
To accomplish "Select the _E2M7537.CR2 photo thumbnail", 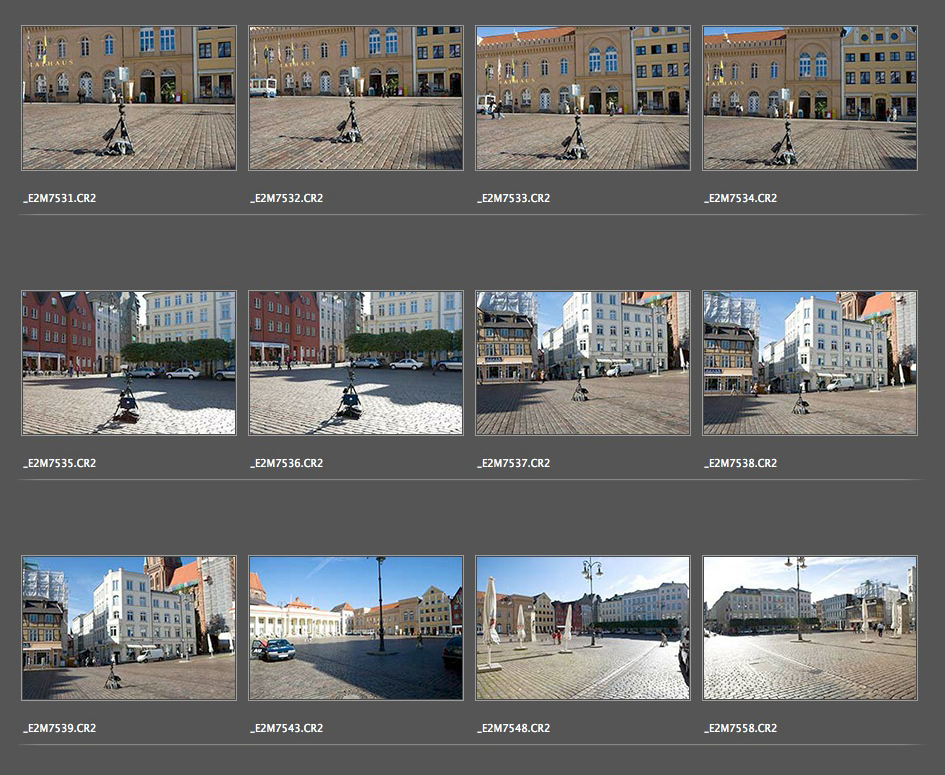I will (x=583, y=363).
